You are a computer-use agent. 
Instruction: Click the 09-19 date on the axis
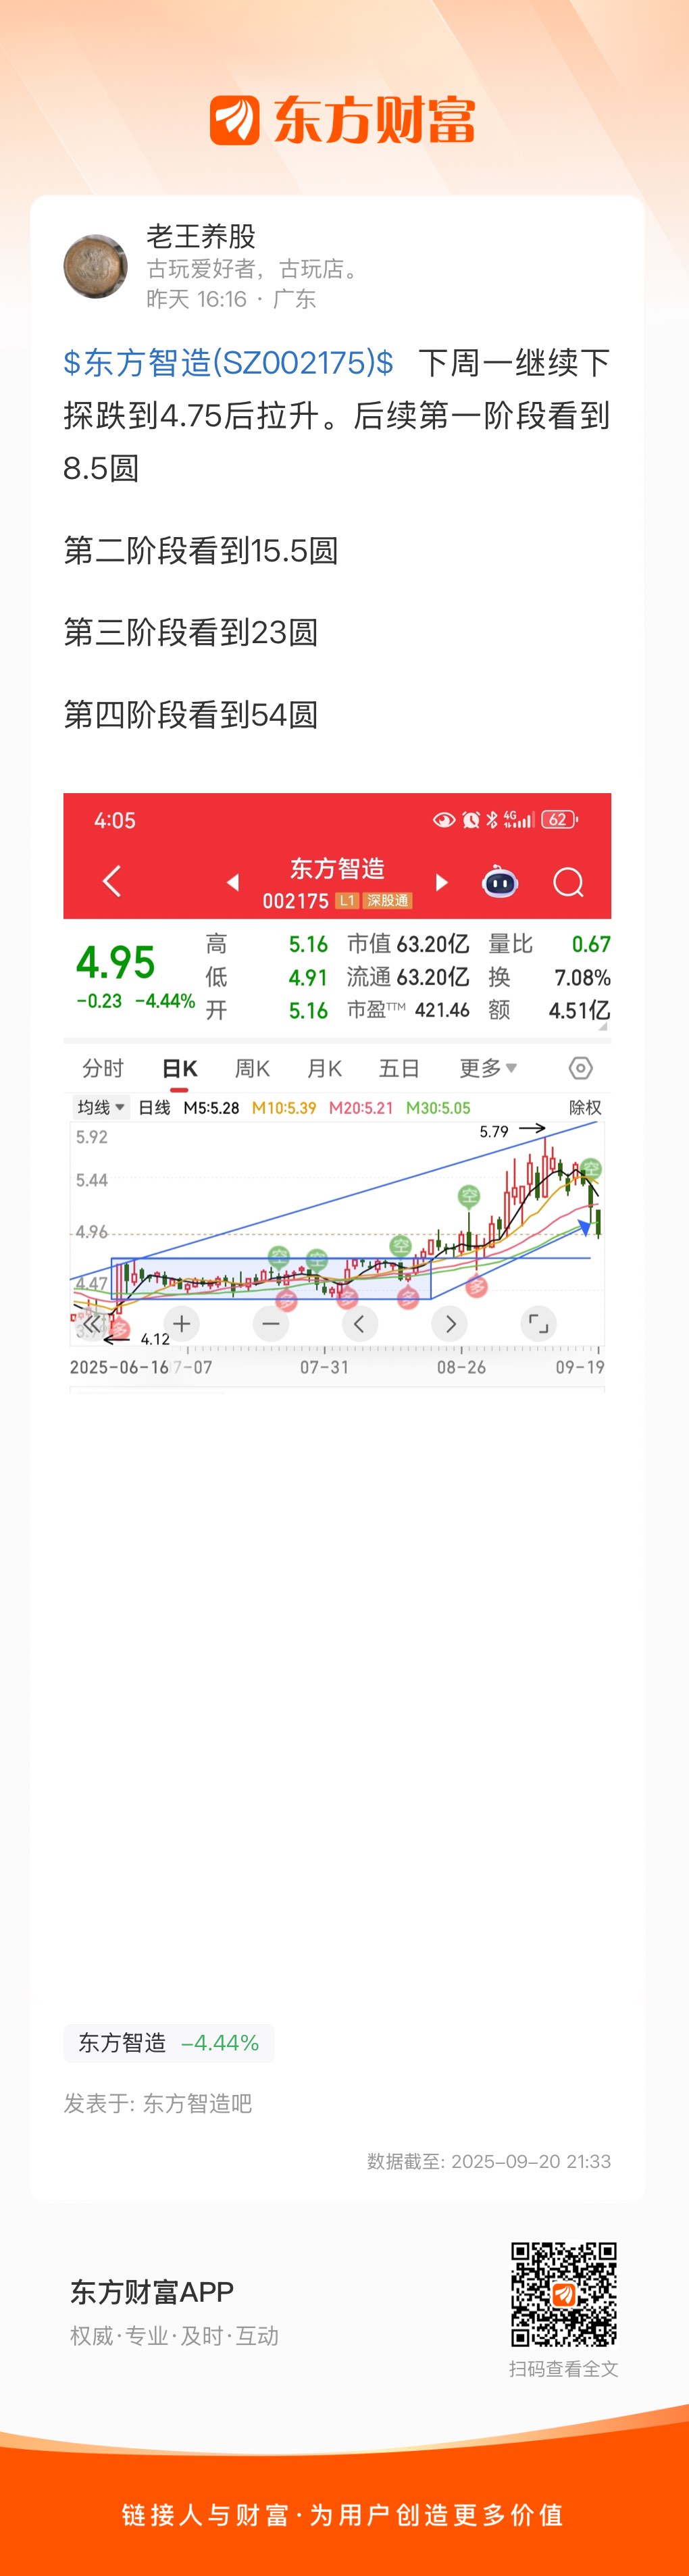580,1366
